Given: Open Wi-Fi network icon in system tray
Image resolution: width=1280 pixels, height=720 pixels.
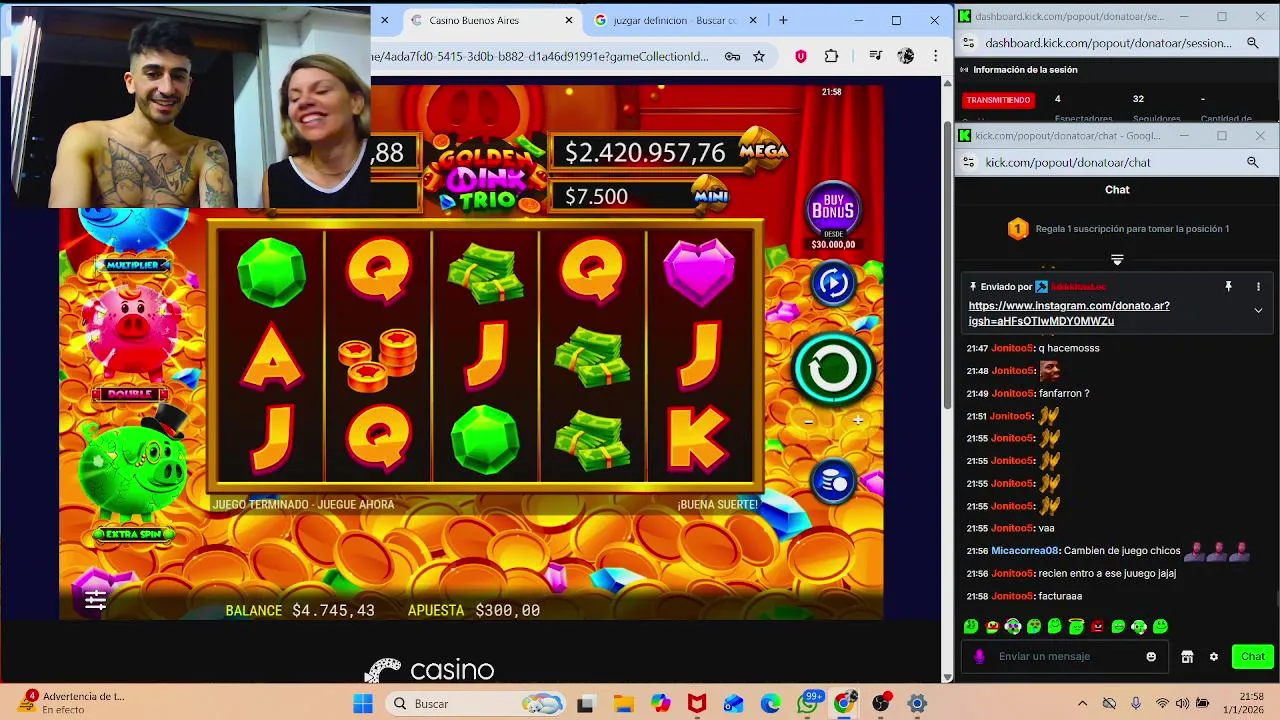Looking at the screenshot, I should (1162, 704).
